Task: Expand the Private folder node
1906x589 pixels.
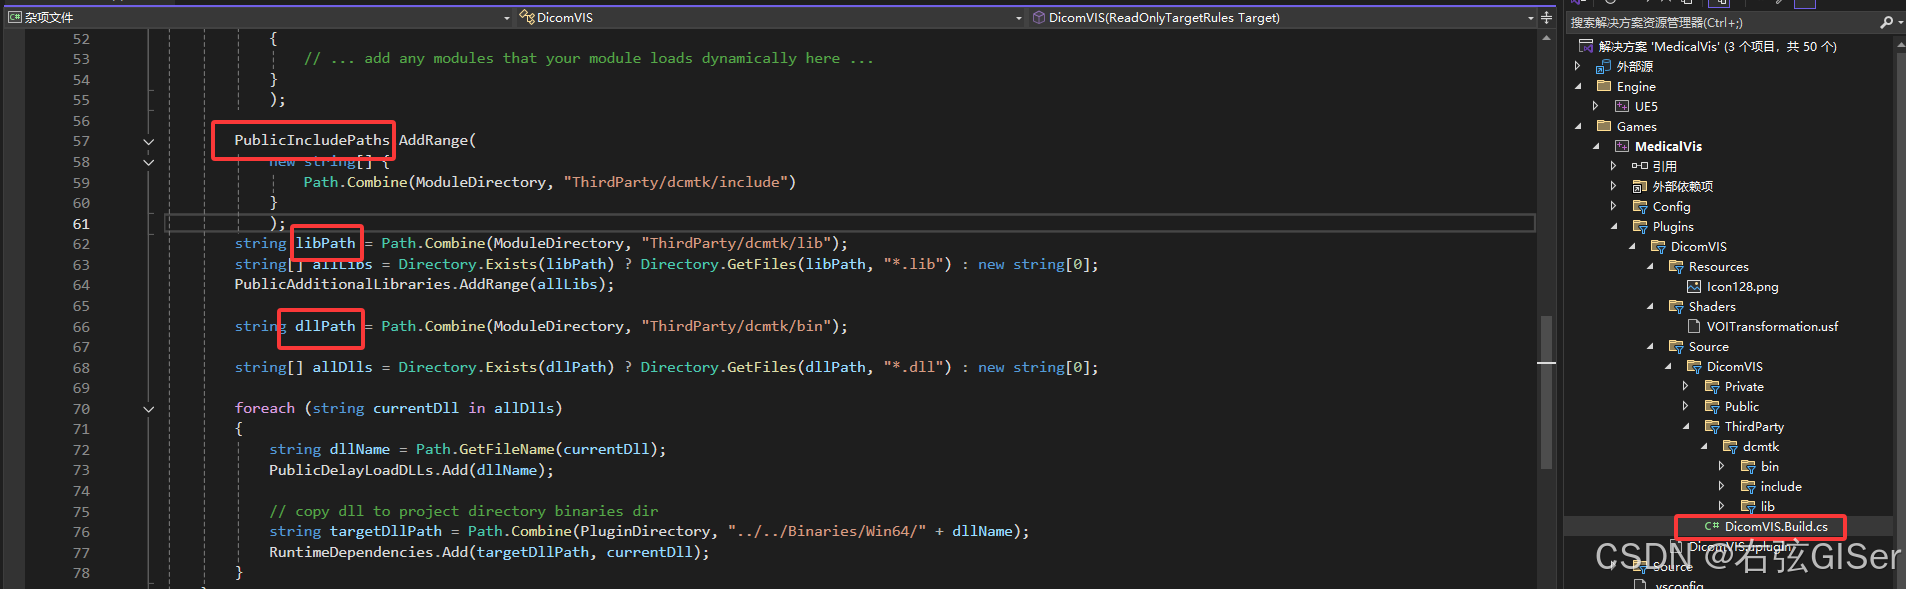Action: click(1685, 386)
